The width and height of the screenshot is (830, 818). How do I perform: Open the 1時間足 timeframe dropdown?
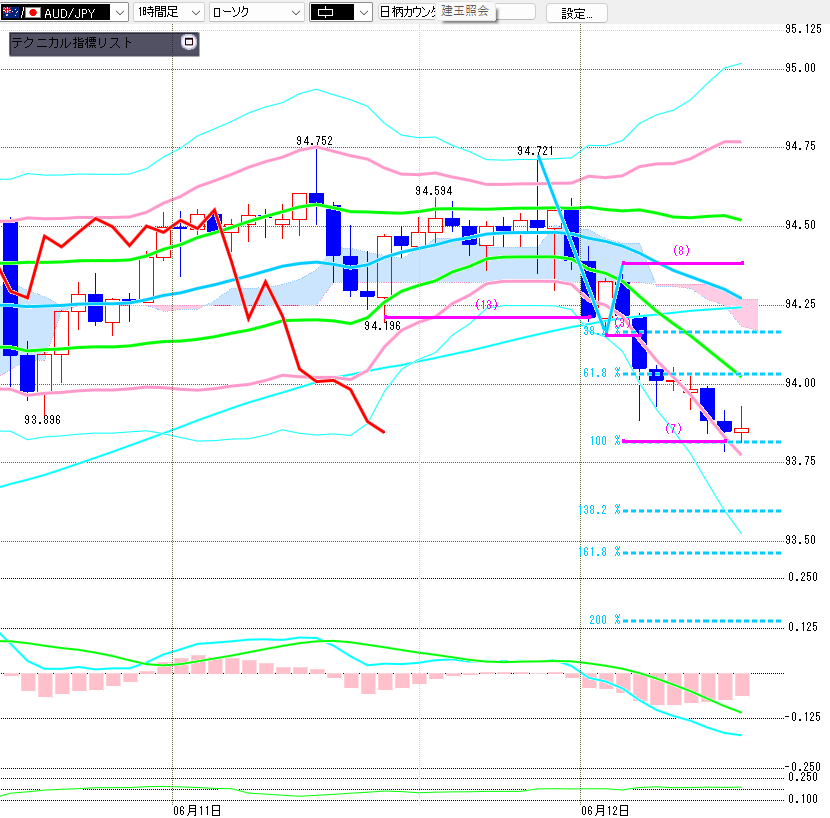coord(168,12)
